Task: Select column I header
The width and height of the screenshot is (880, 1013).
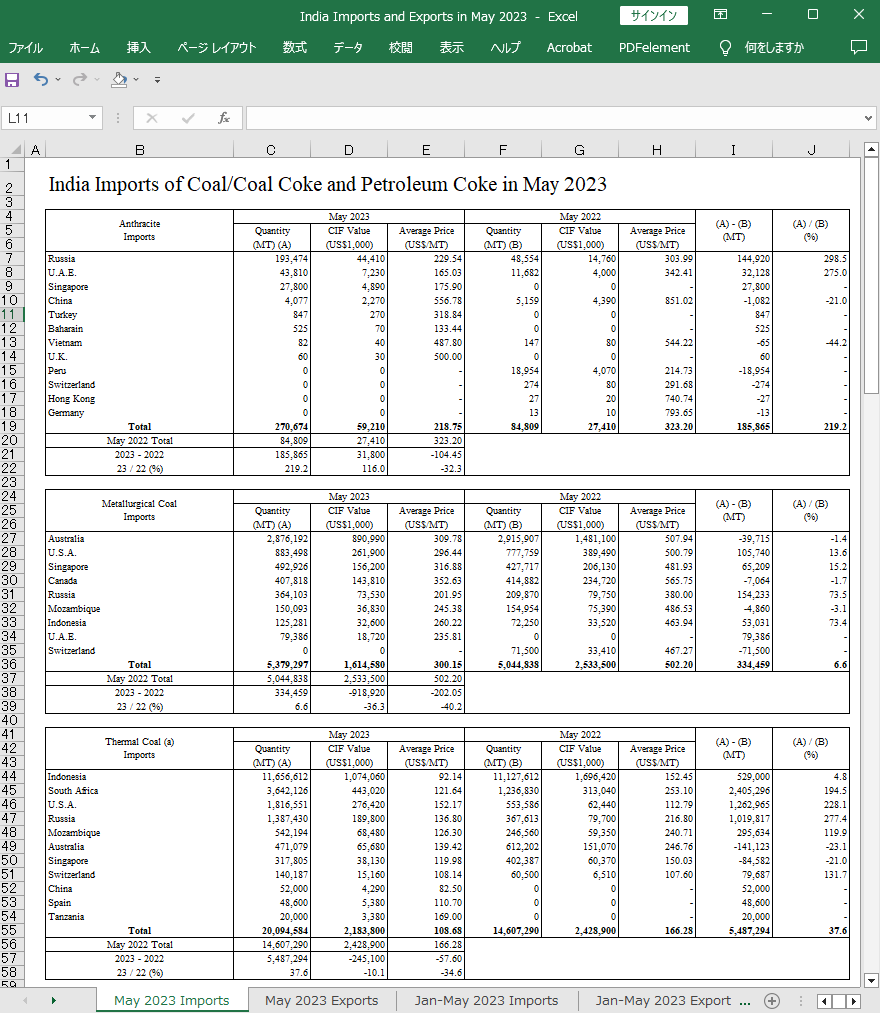Action: click(733, 151)
